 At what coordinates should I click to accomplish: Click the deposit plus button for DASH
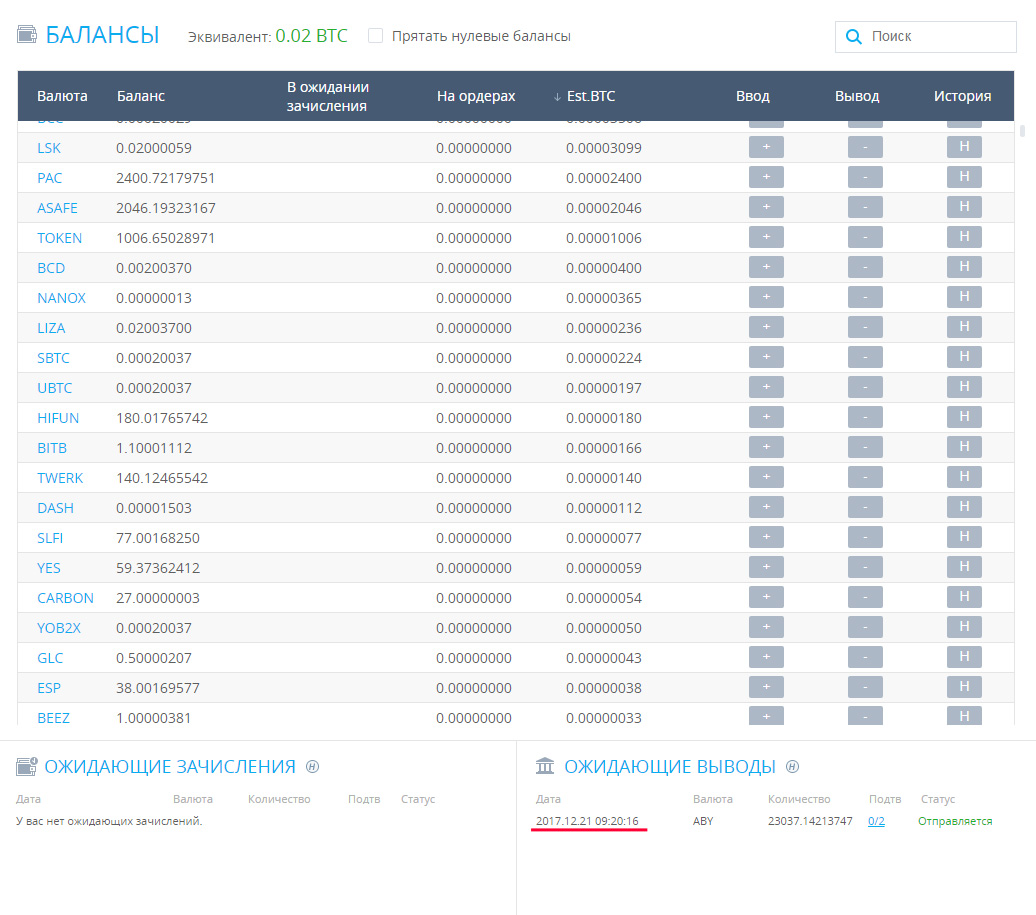[x=766, y=507]
